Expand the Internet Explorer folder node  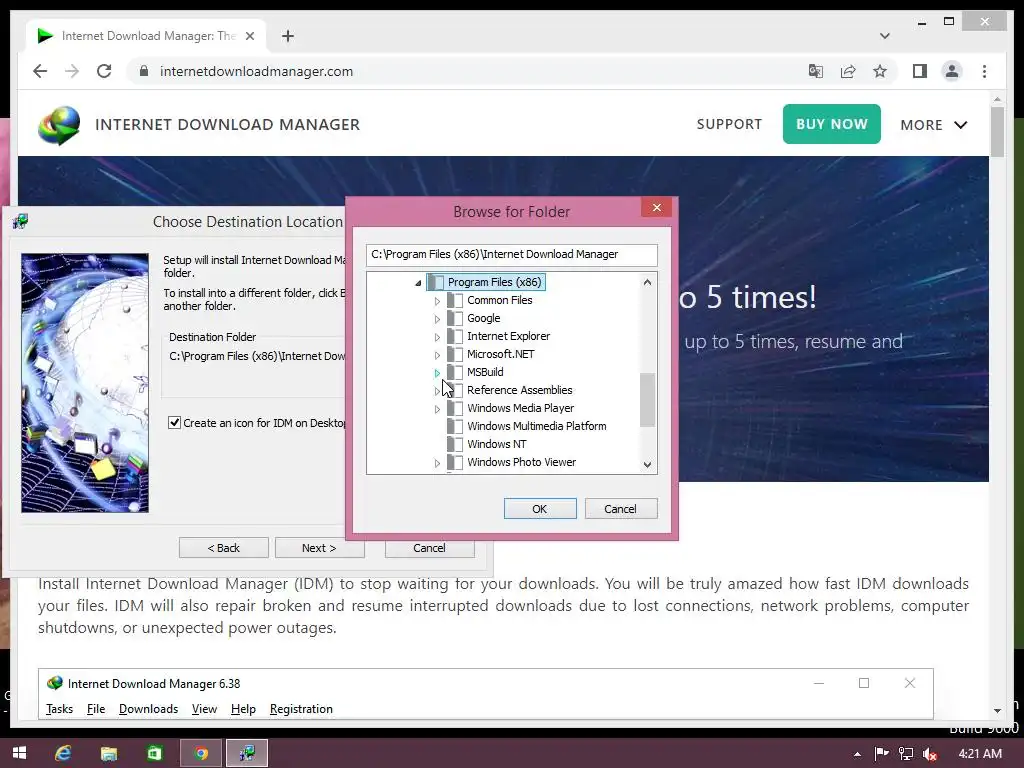click(x=437, y=337)
